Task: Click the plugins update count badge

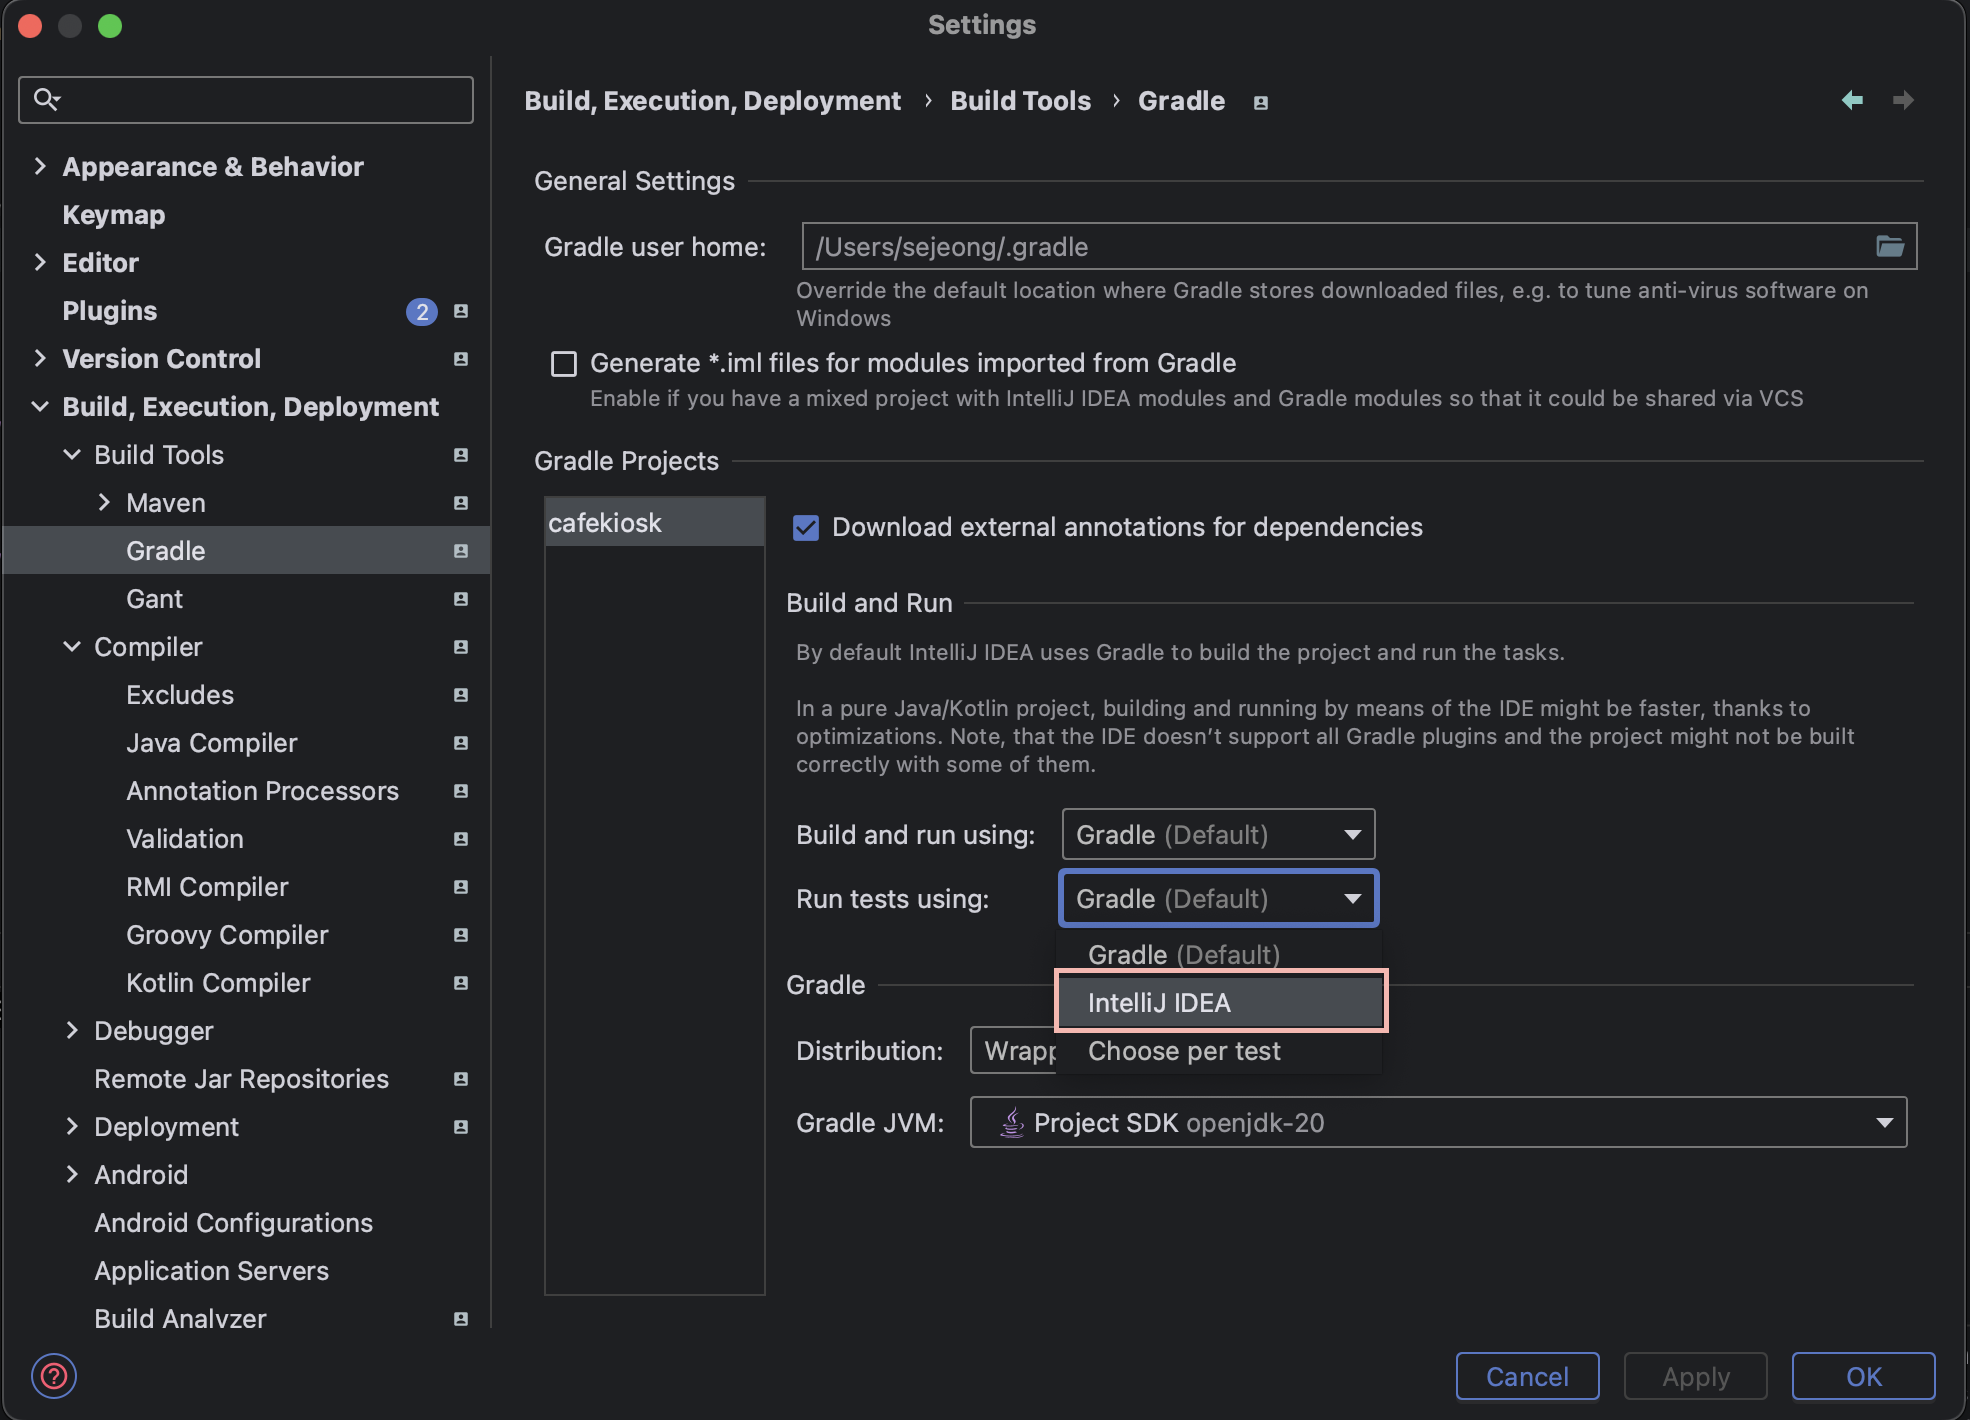Action: click(421, 311)
